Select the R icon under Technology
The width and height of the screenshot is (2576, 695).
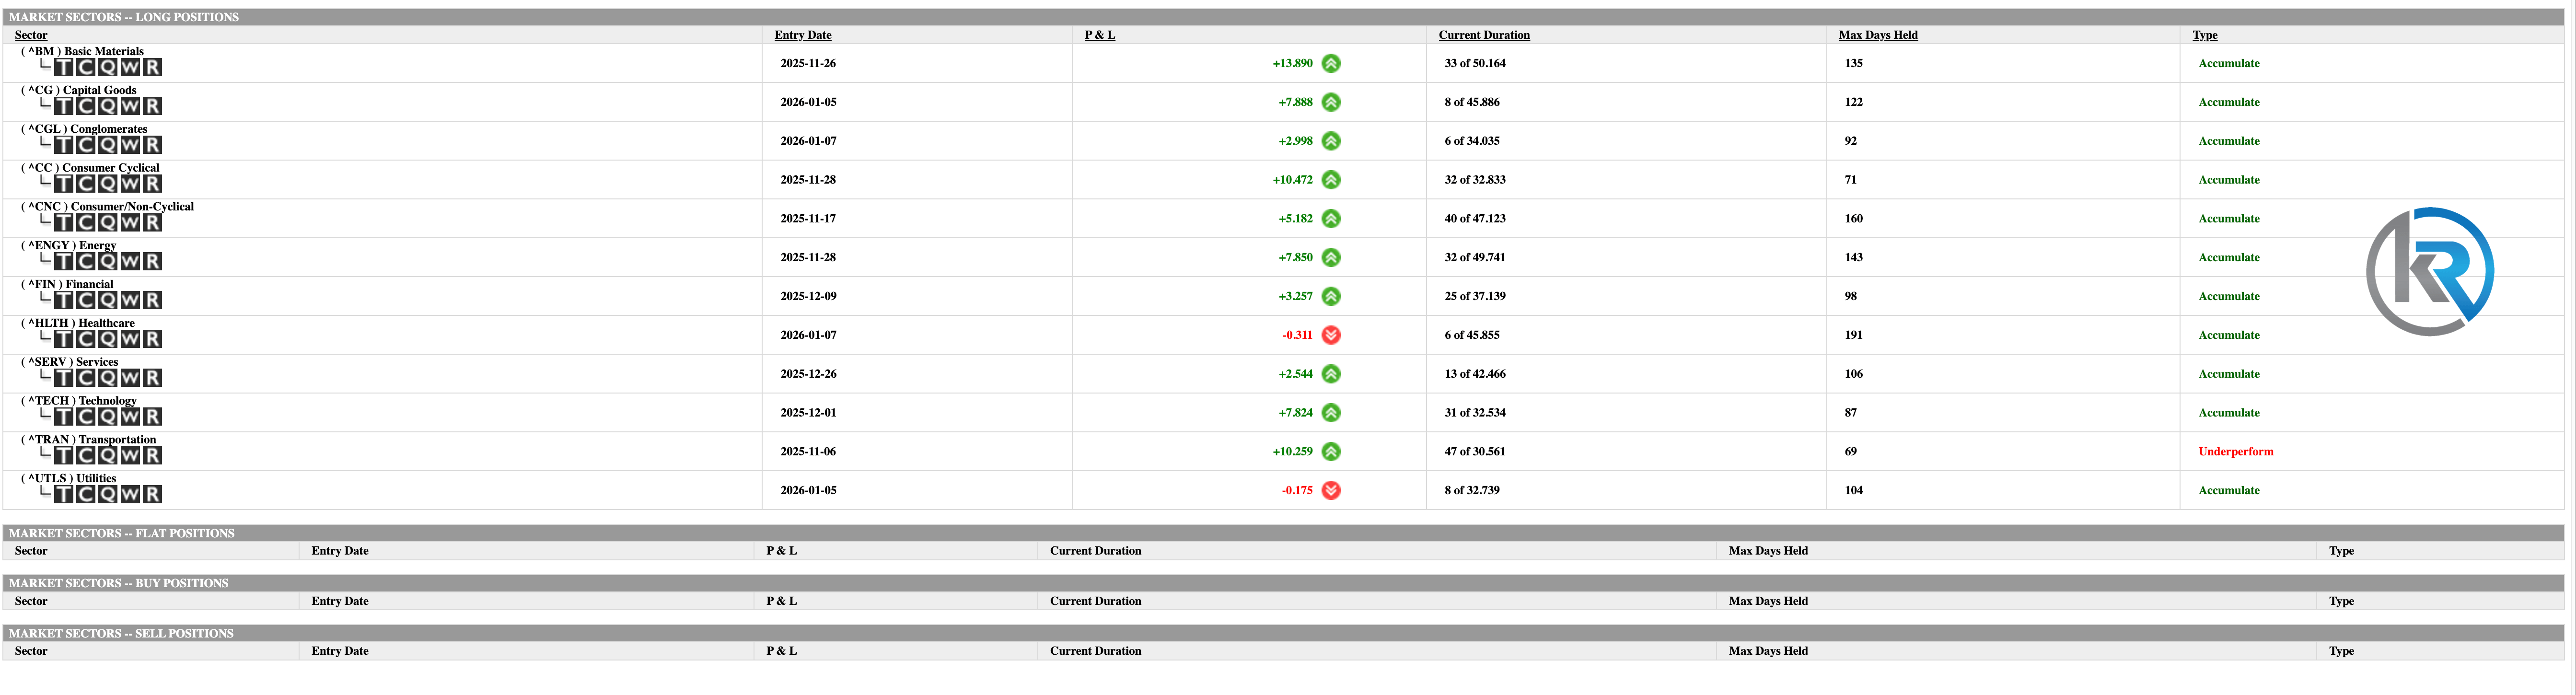pos(152,417)
